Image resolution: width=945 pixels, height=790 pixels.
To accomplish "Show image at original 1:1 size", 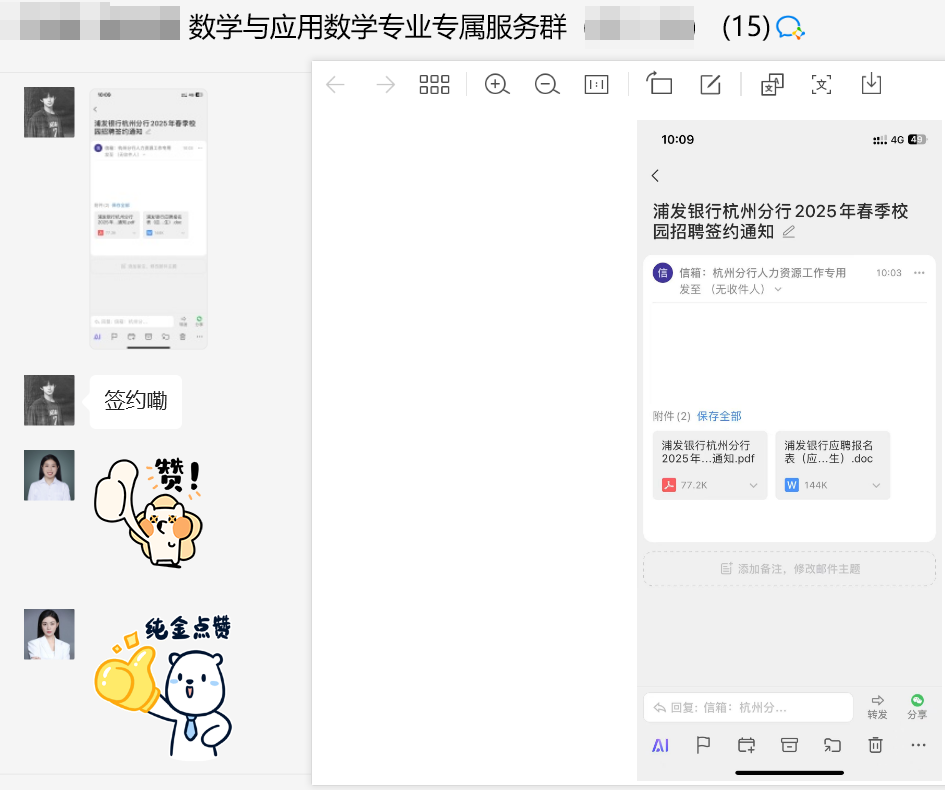I will click(596, 85).
